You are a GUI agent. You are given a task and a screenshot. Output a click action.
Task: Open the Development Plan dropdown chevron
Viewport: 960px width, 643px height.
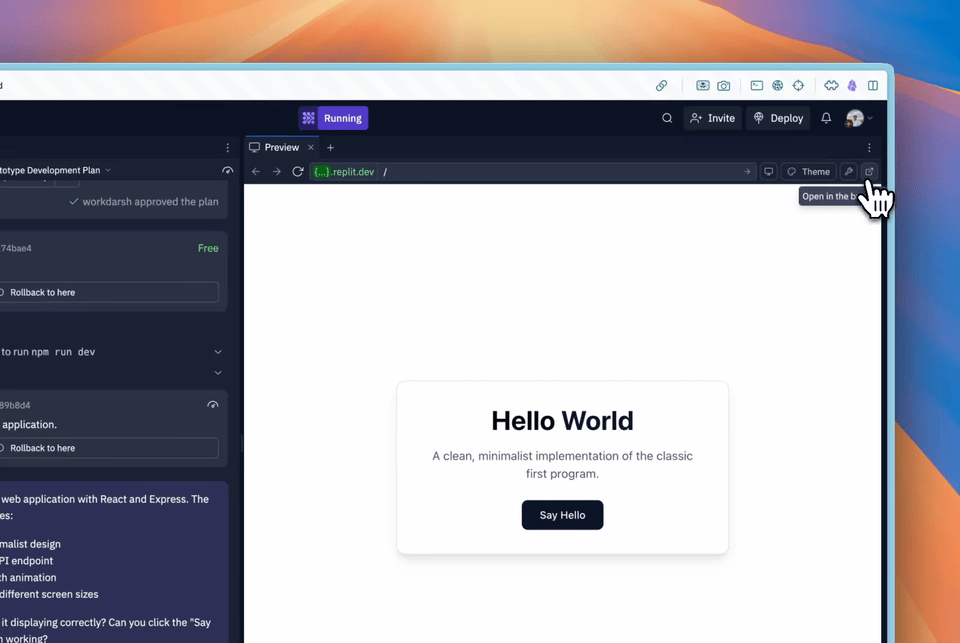(x=108, y=170)
